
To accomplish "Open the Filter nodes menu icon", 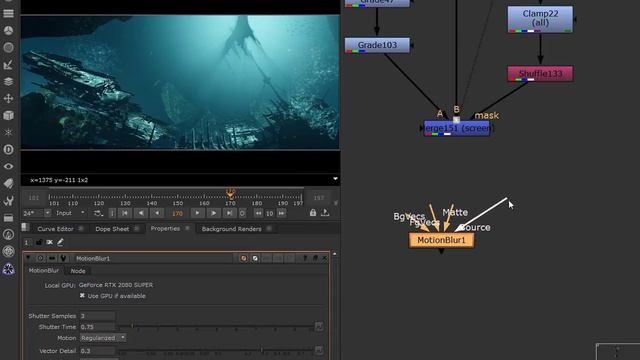I will click(x=8, y=48).
